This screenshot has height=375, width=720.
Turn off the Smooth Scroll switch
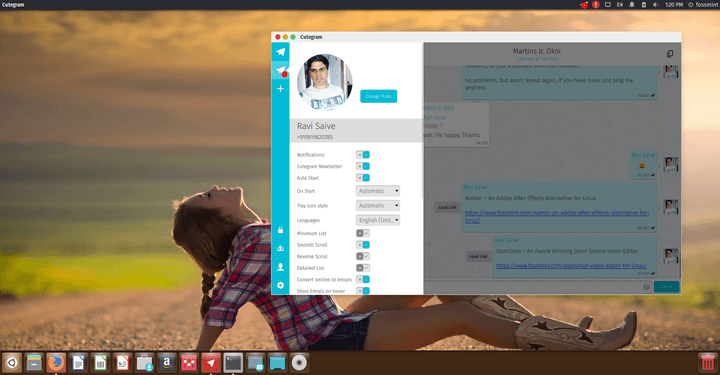(363, 245)
